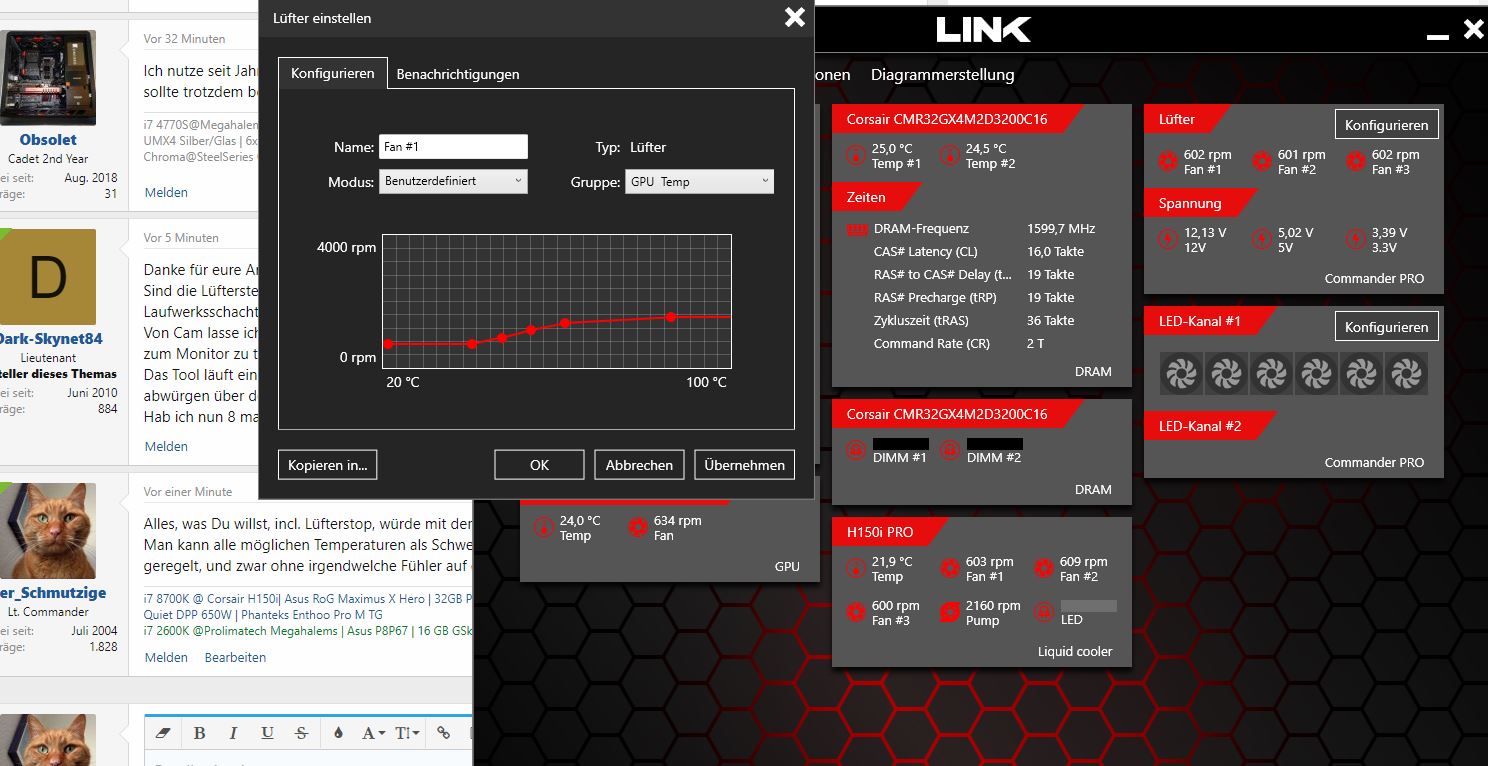This screenshot has height=766, width=1488.
Task: Click Melden under Dark-Skynet84's post
Action: click(x=166, y=446)
